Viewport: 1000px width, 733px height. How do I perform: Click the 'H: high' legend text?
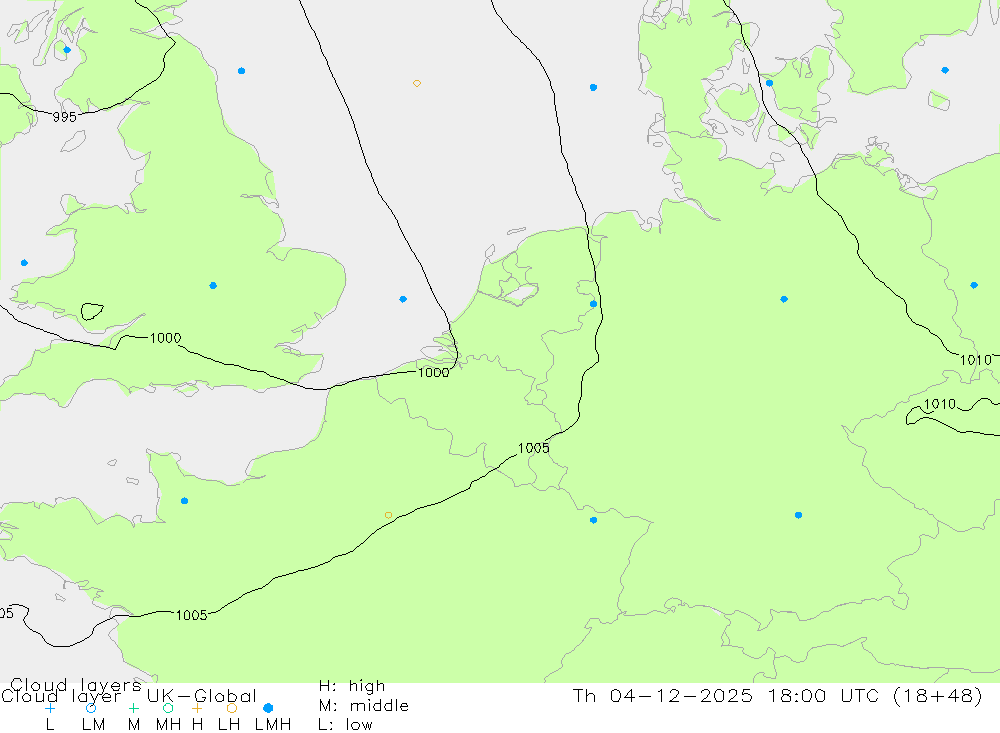coord(351,686)
